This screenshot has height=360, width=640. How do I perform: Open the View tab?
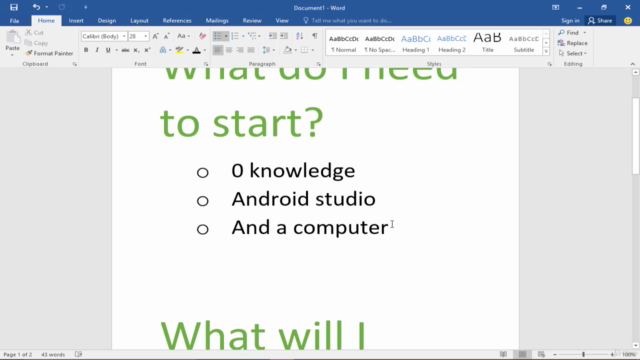pyautogui.click(x=282, y=20)
